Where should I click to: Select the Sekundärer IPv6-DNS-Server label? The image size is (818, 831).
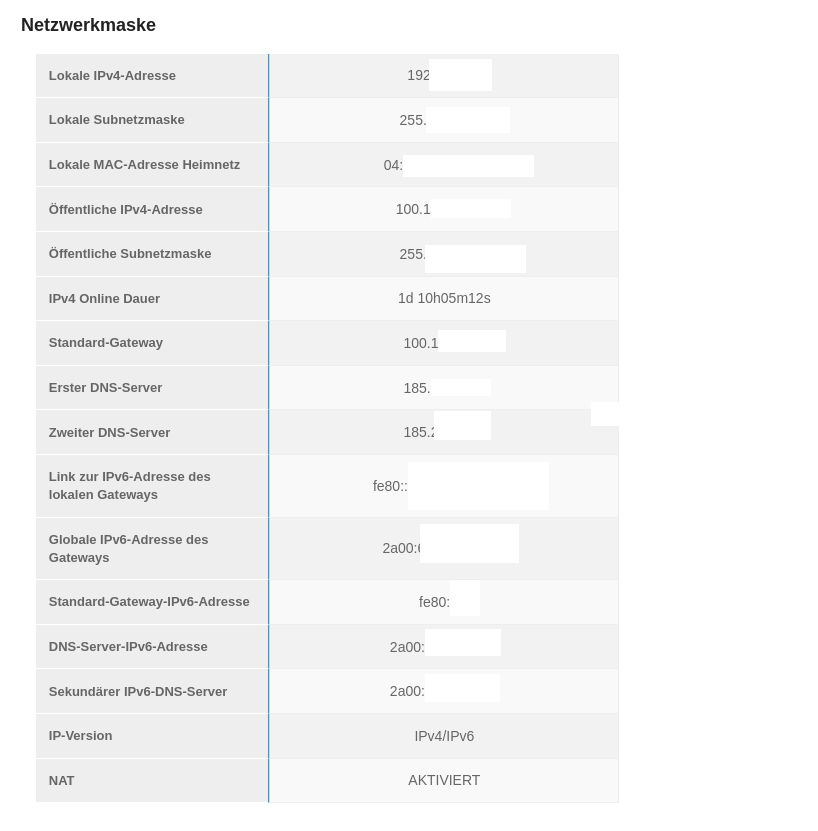137,692
